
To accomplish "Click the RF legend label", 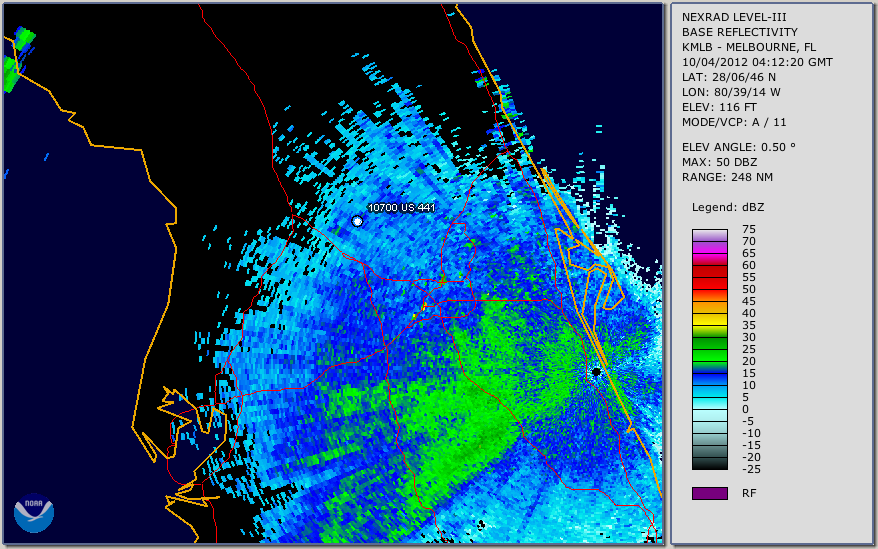I will 749,493.
